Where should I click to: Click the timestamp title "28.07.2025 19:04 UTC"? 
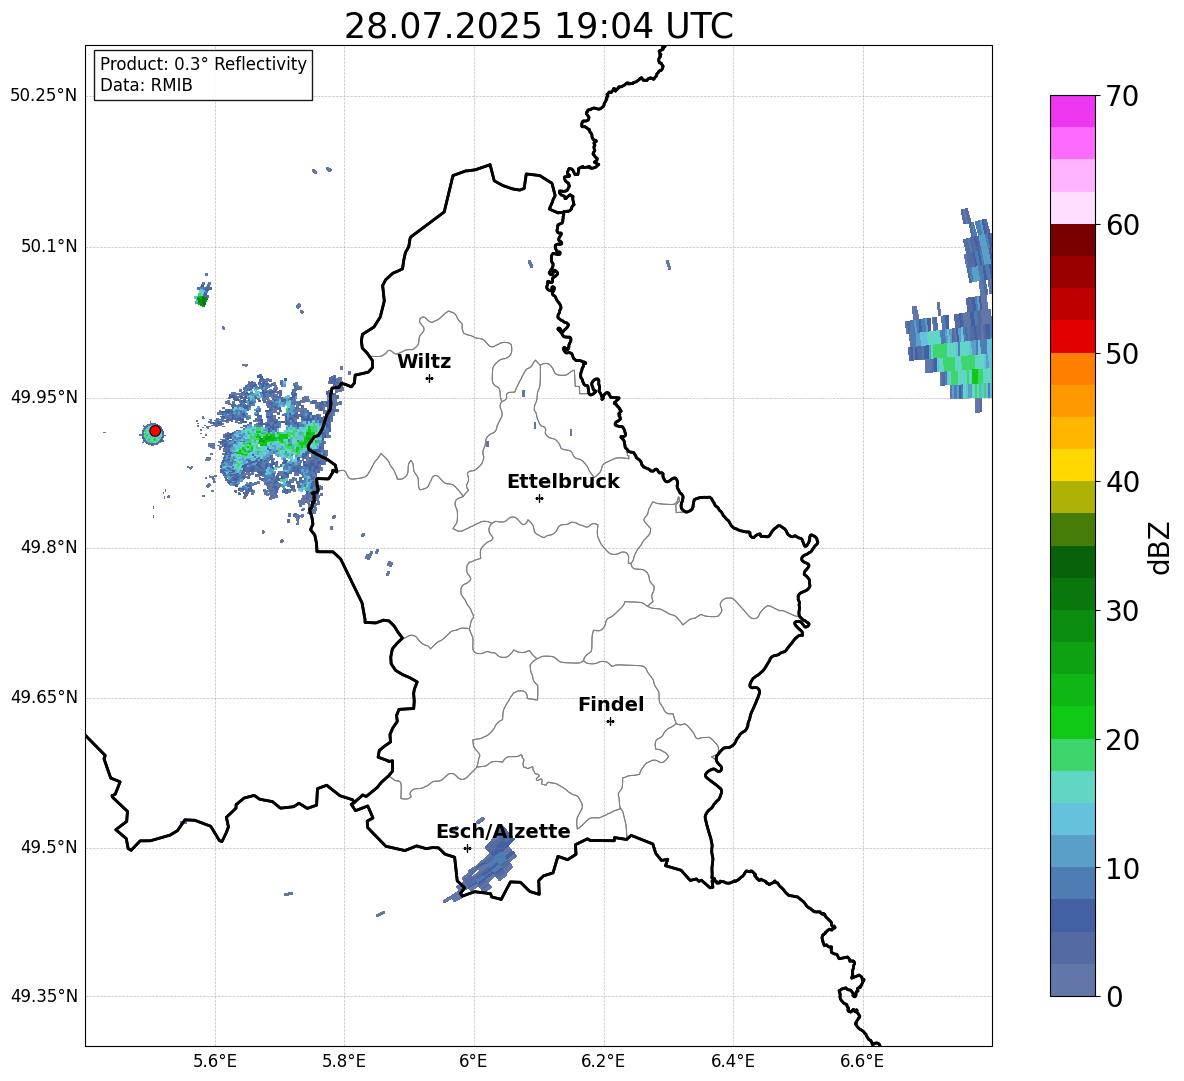pyautogui.click(x=538, y=26)
